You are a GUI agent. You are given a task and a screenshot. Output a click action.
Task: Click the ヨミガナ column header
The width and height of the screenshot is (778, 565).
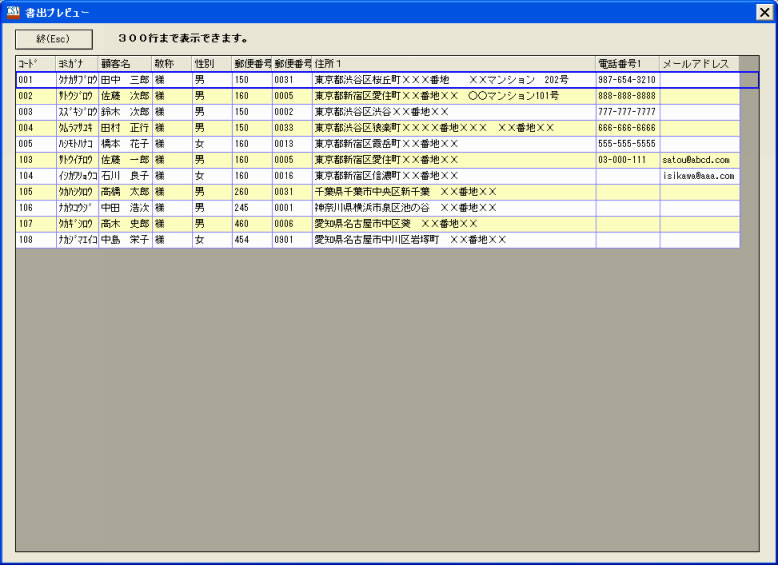pyautogui.click(x=77, y=64)
